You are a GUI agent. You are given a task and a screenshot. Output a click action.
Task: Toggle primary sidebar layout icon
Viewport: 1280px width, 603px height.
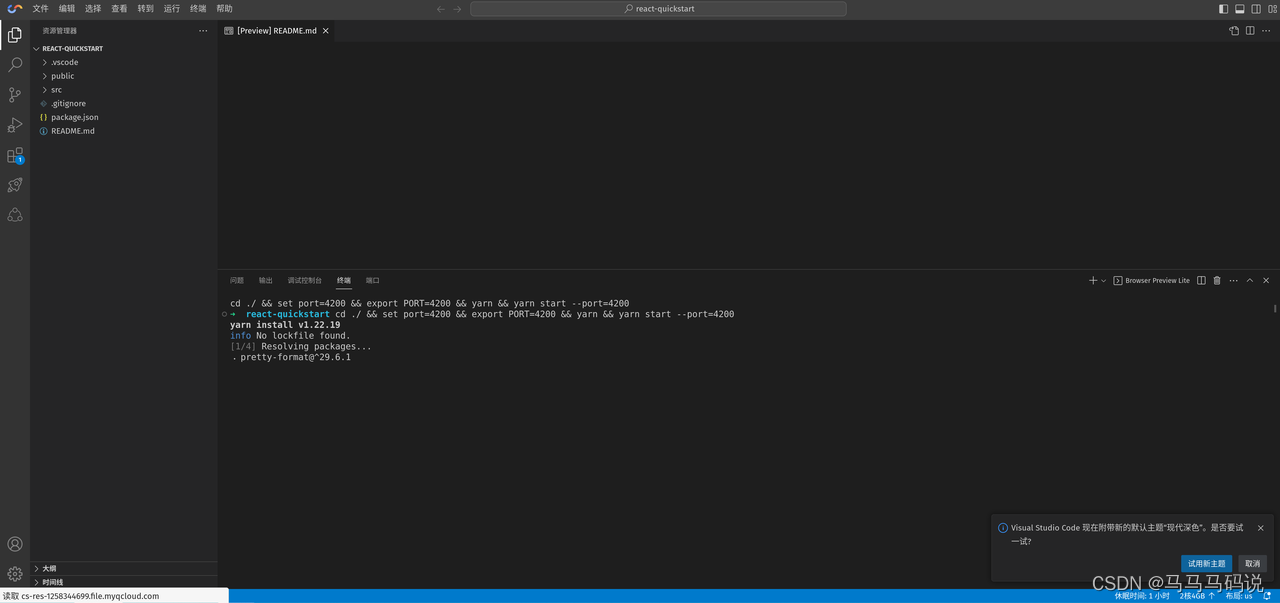[x=1223, y=9]
